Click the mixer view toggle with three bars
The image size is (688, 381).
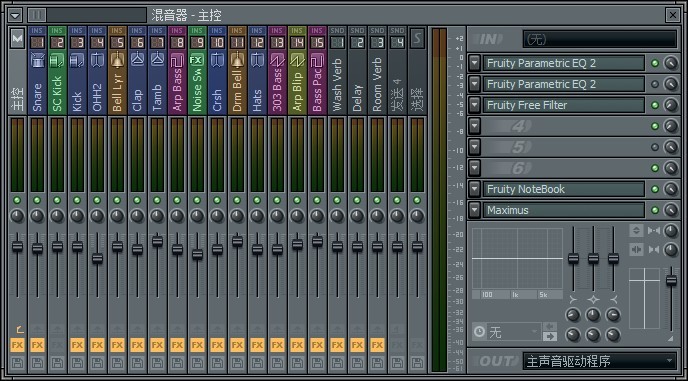(37, 15)
